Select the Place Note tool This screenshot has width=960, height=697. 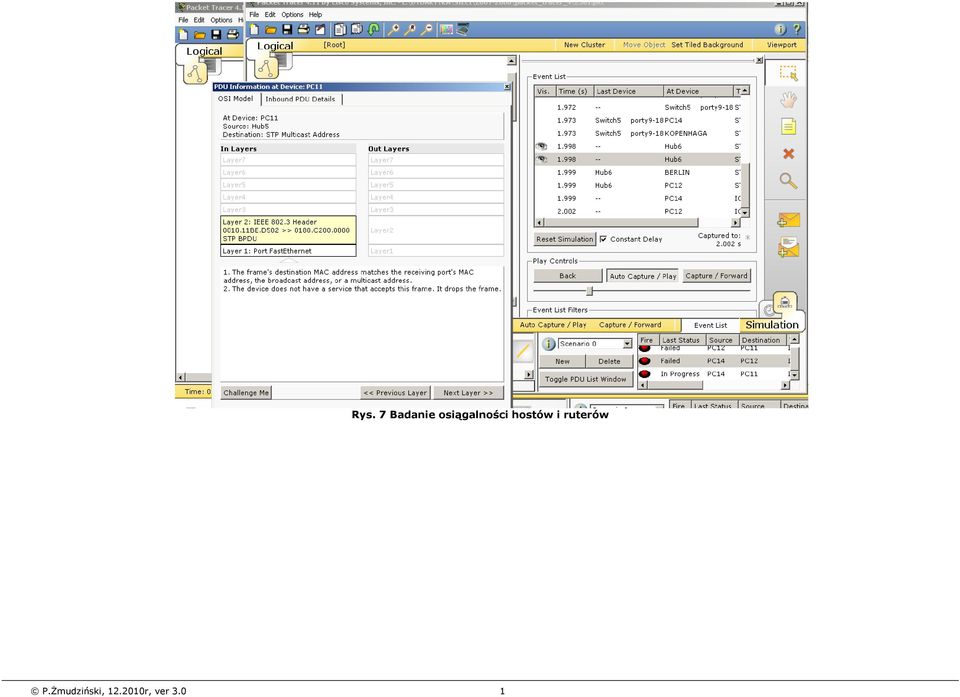pos(789,127)
